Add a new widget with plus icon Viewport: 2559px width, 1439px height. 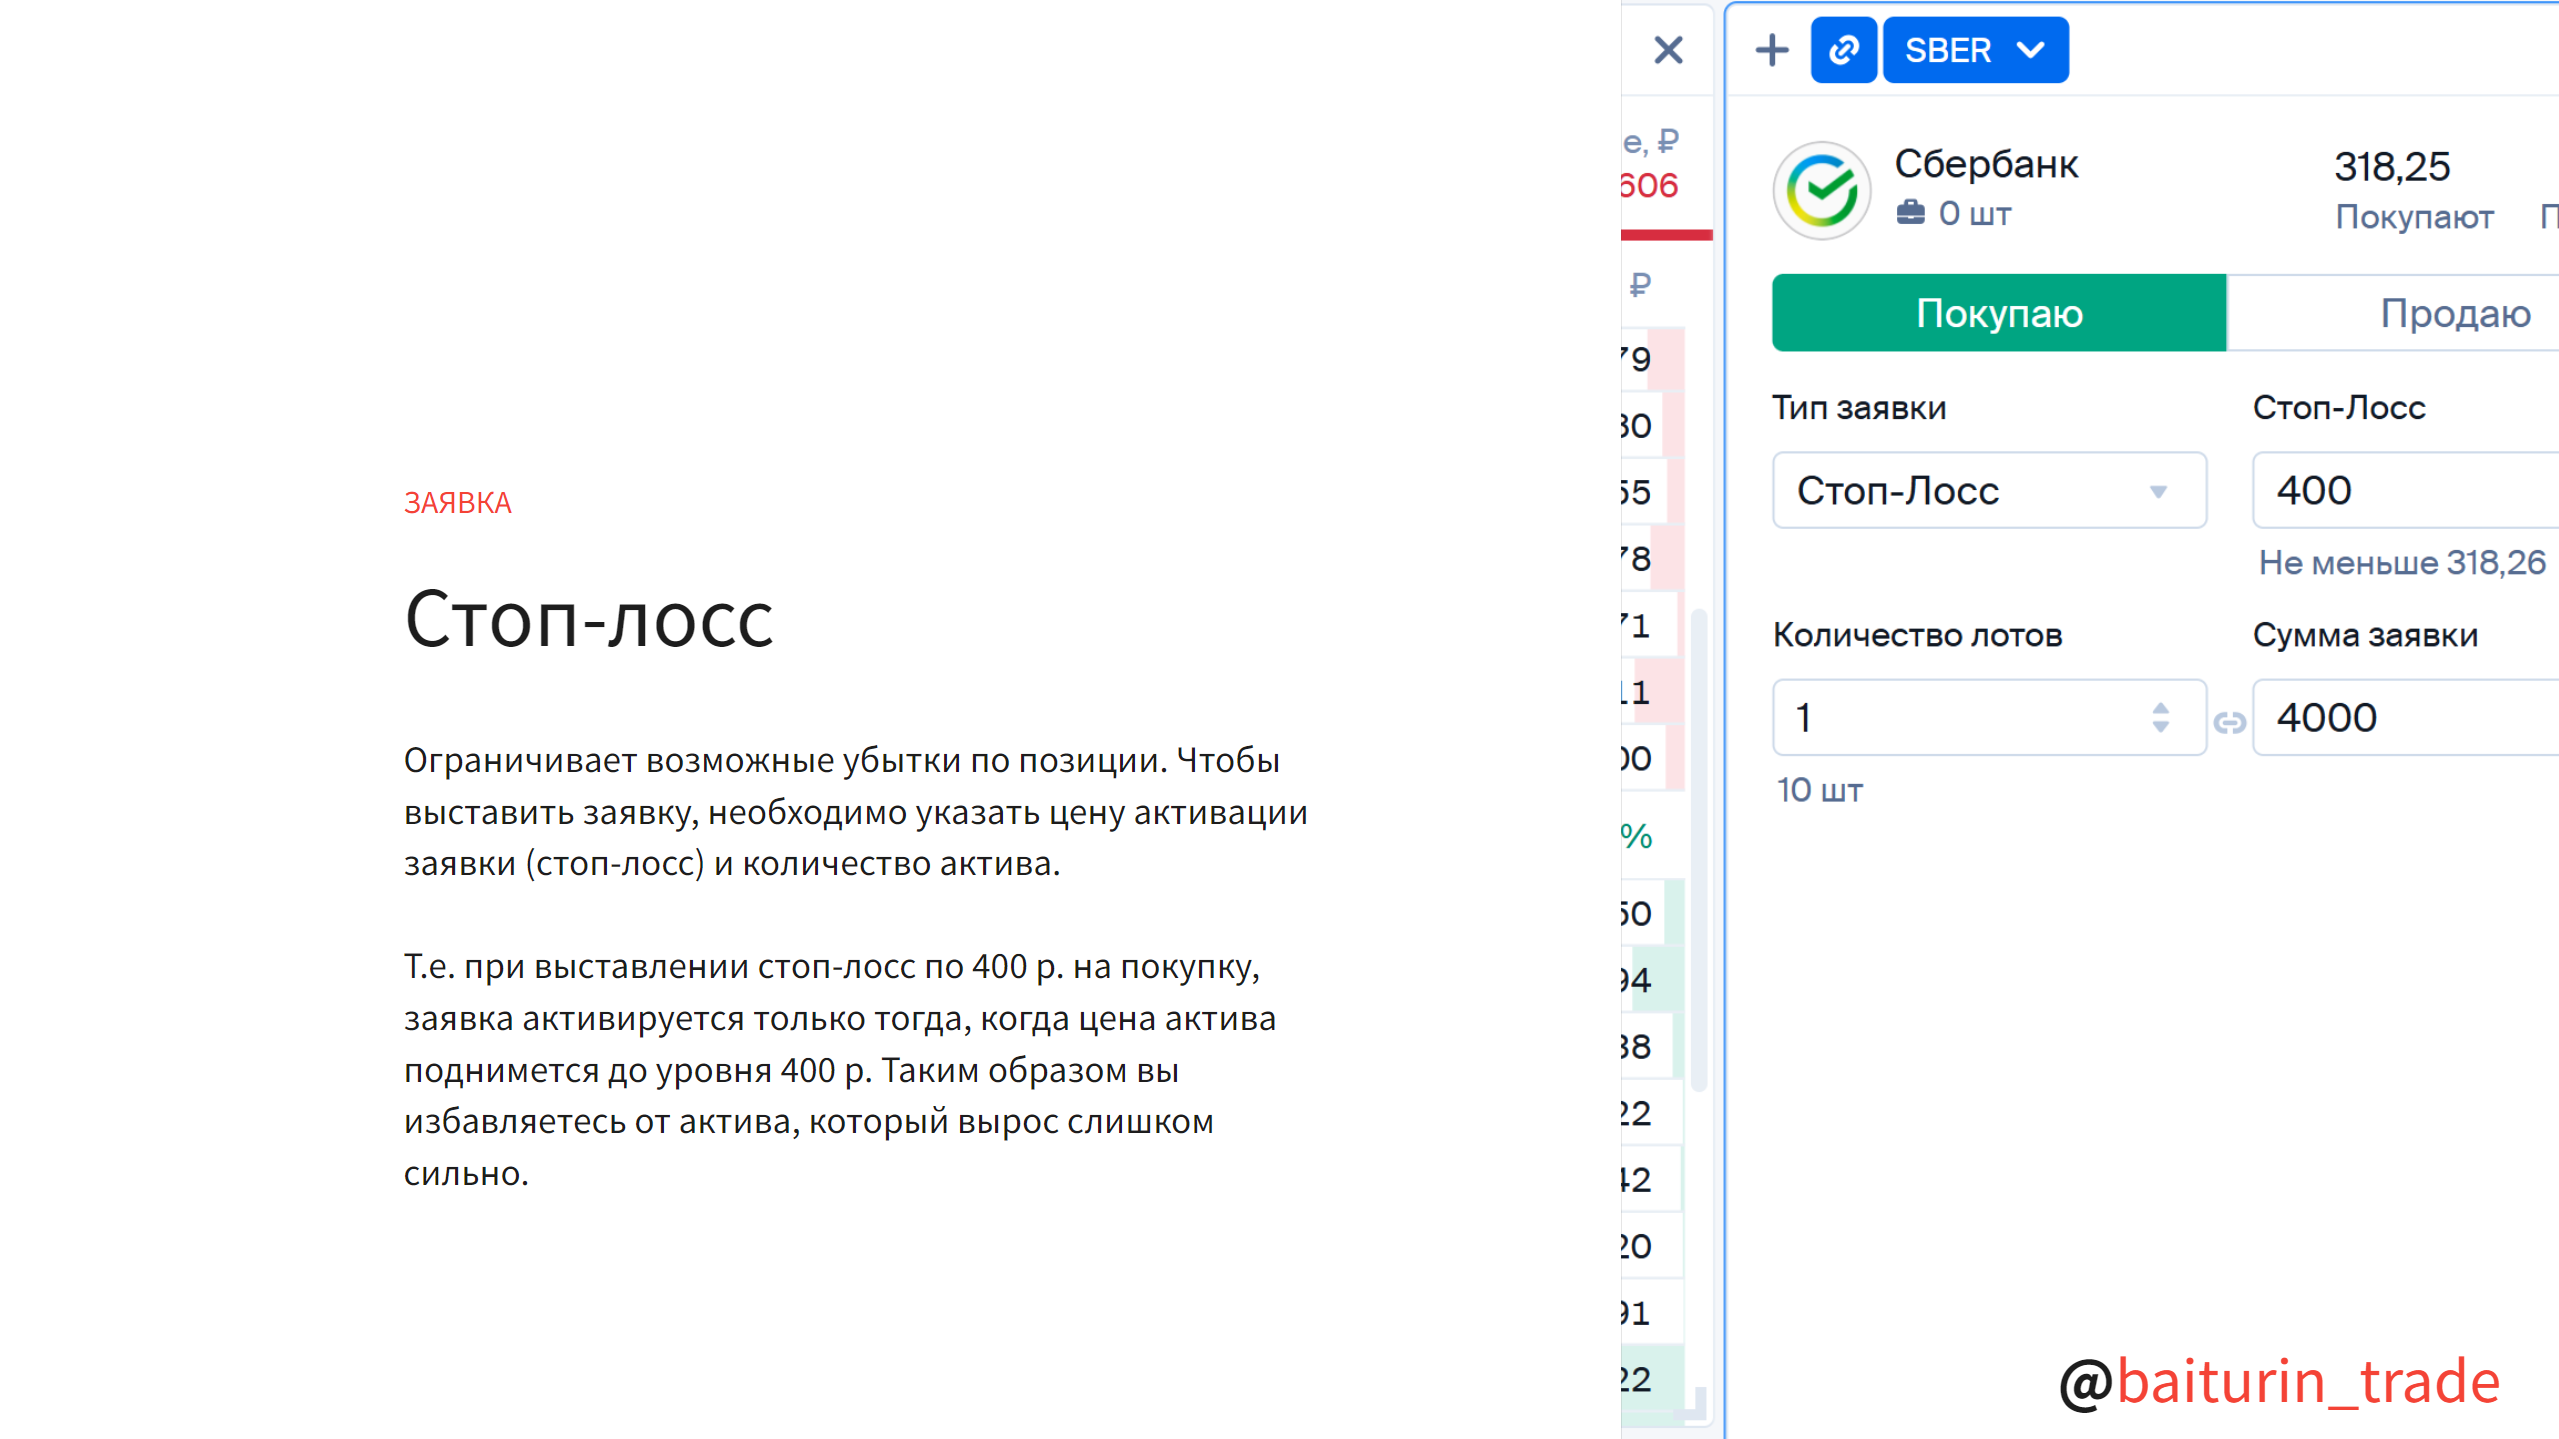point(1771,50)
